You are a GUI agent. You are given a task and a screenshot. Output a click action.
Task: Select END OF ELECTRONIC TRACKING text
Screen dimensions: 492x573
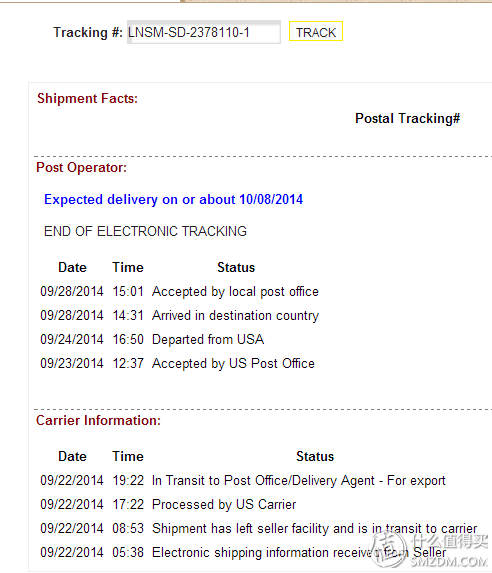[x=145, y=231]
